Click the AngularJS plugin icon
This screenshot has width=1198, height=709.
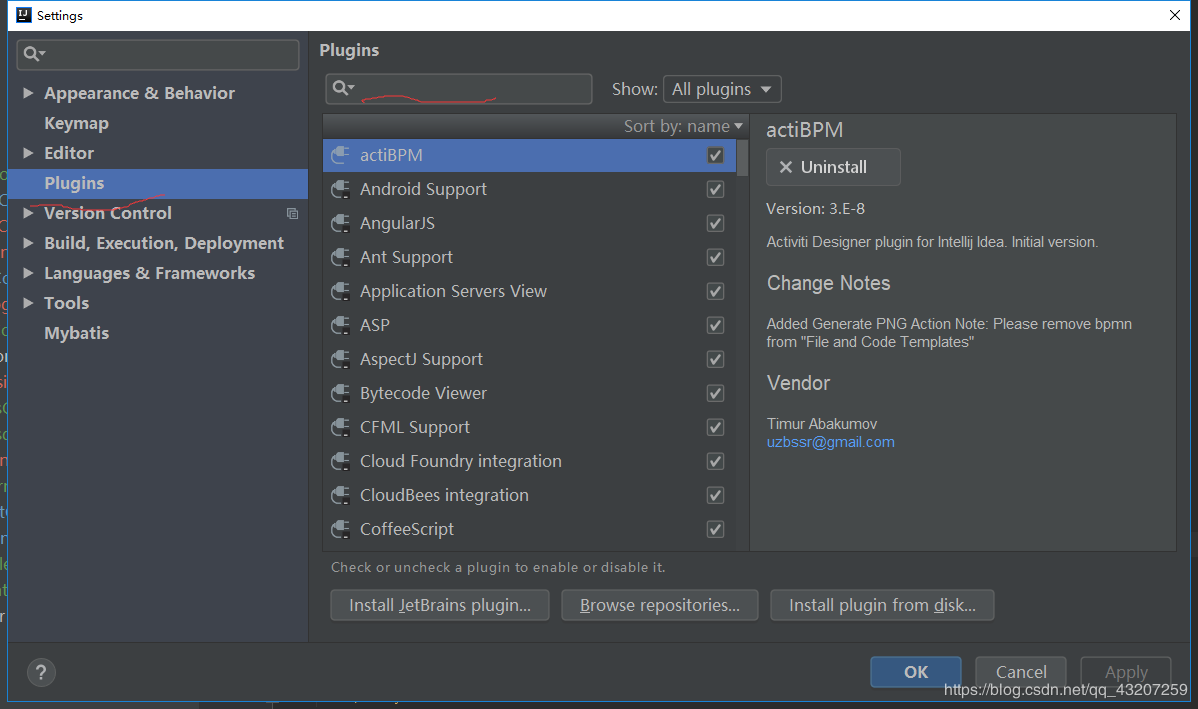341,223
